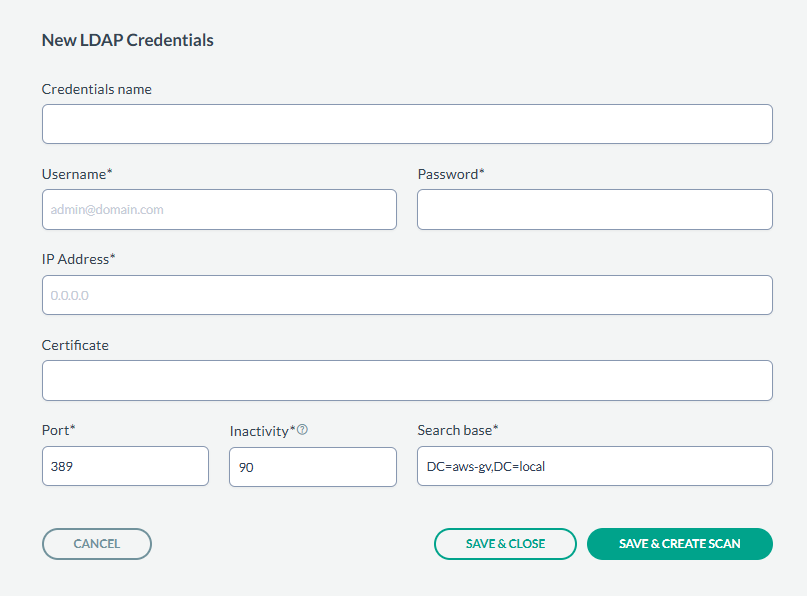807x596 pixels.
Task: Click the Port field containing 389
Action: tap(125, 466)
